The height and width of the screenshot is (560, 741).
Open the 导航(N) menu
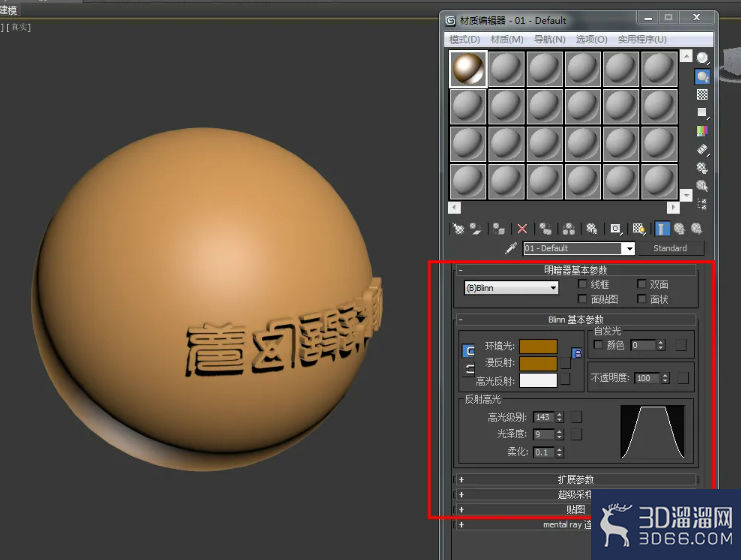(x=550, y=39)
